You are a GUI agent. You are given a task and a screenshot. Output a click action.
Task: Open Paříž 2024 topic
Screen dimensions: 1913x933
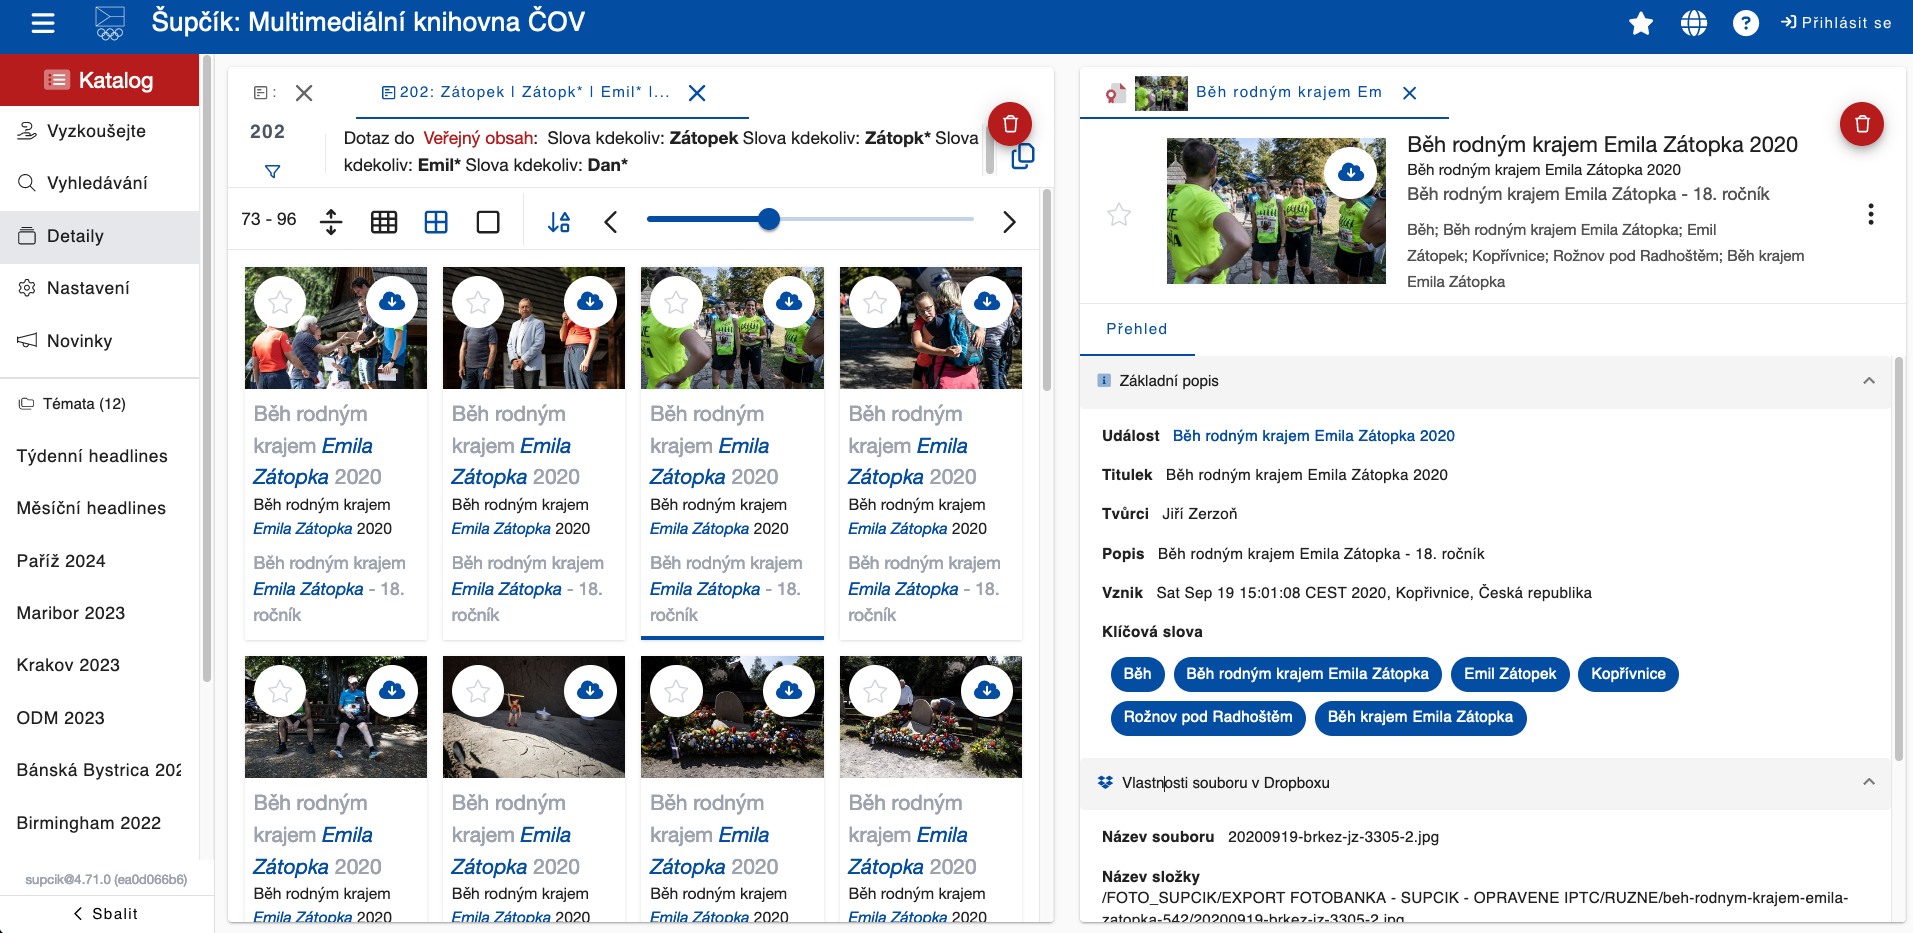pos(61,561)
